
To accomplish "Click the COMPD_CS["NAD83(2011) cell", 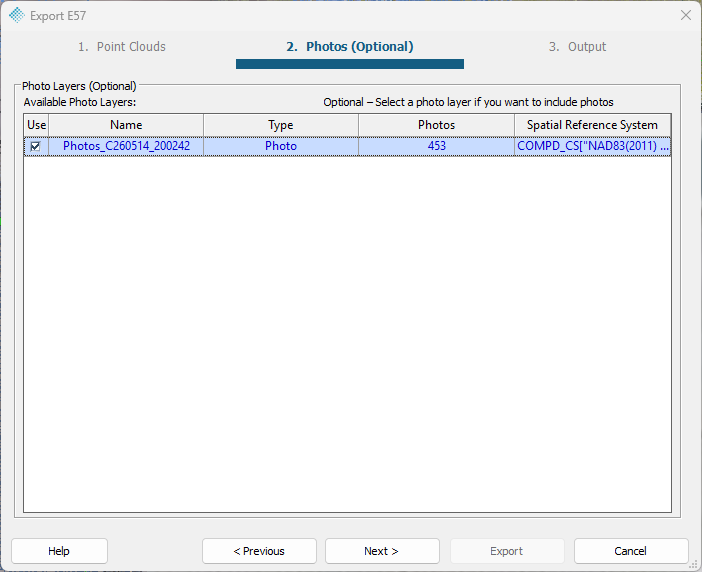I will [592, 146].
